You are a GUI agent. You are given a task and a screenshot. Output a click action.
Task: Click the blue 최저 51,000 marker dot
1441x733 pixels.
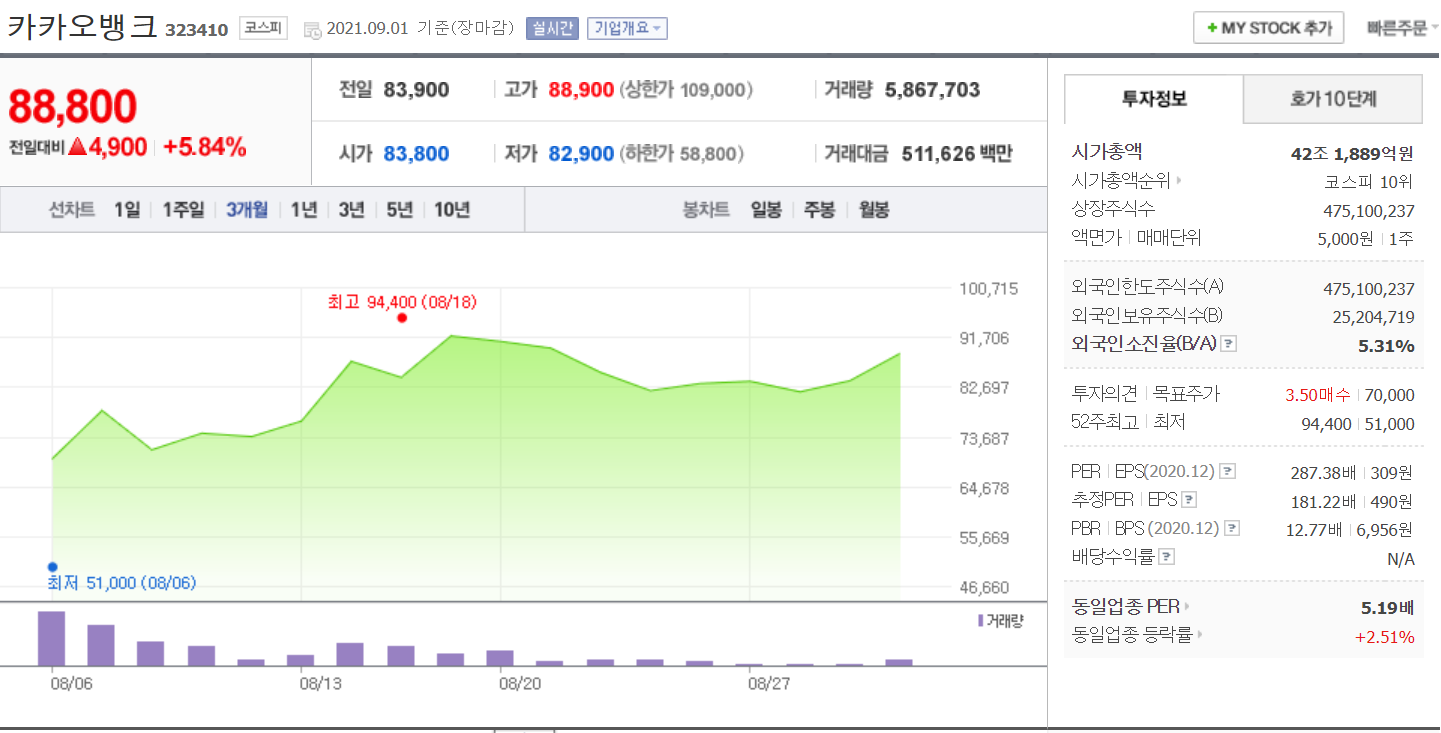52,567
